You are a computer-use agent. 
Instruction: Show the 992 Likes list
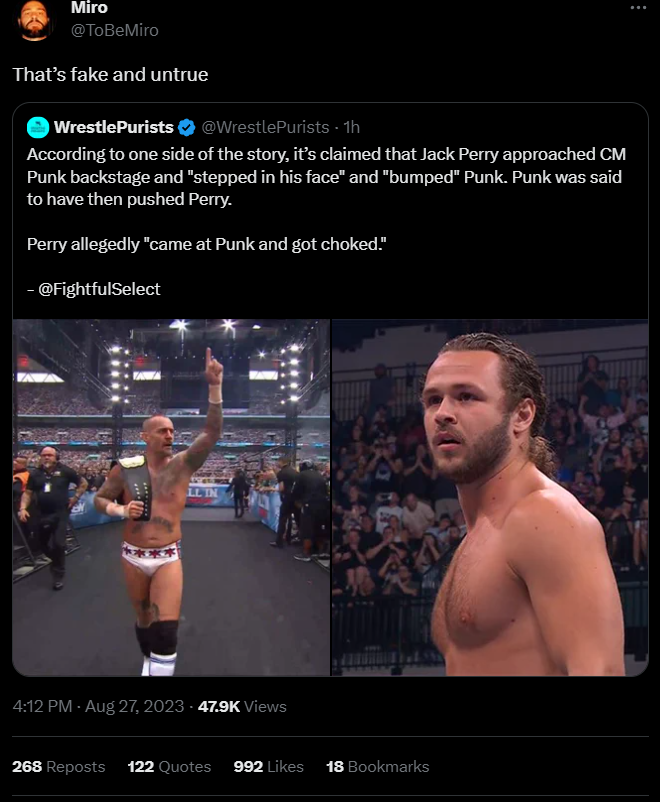click(x=269, y=766)
